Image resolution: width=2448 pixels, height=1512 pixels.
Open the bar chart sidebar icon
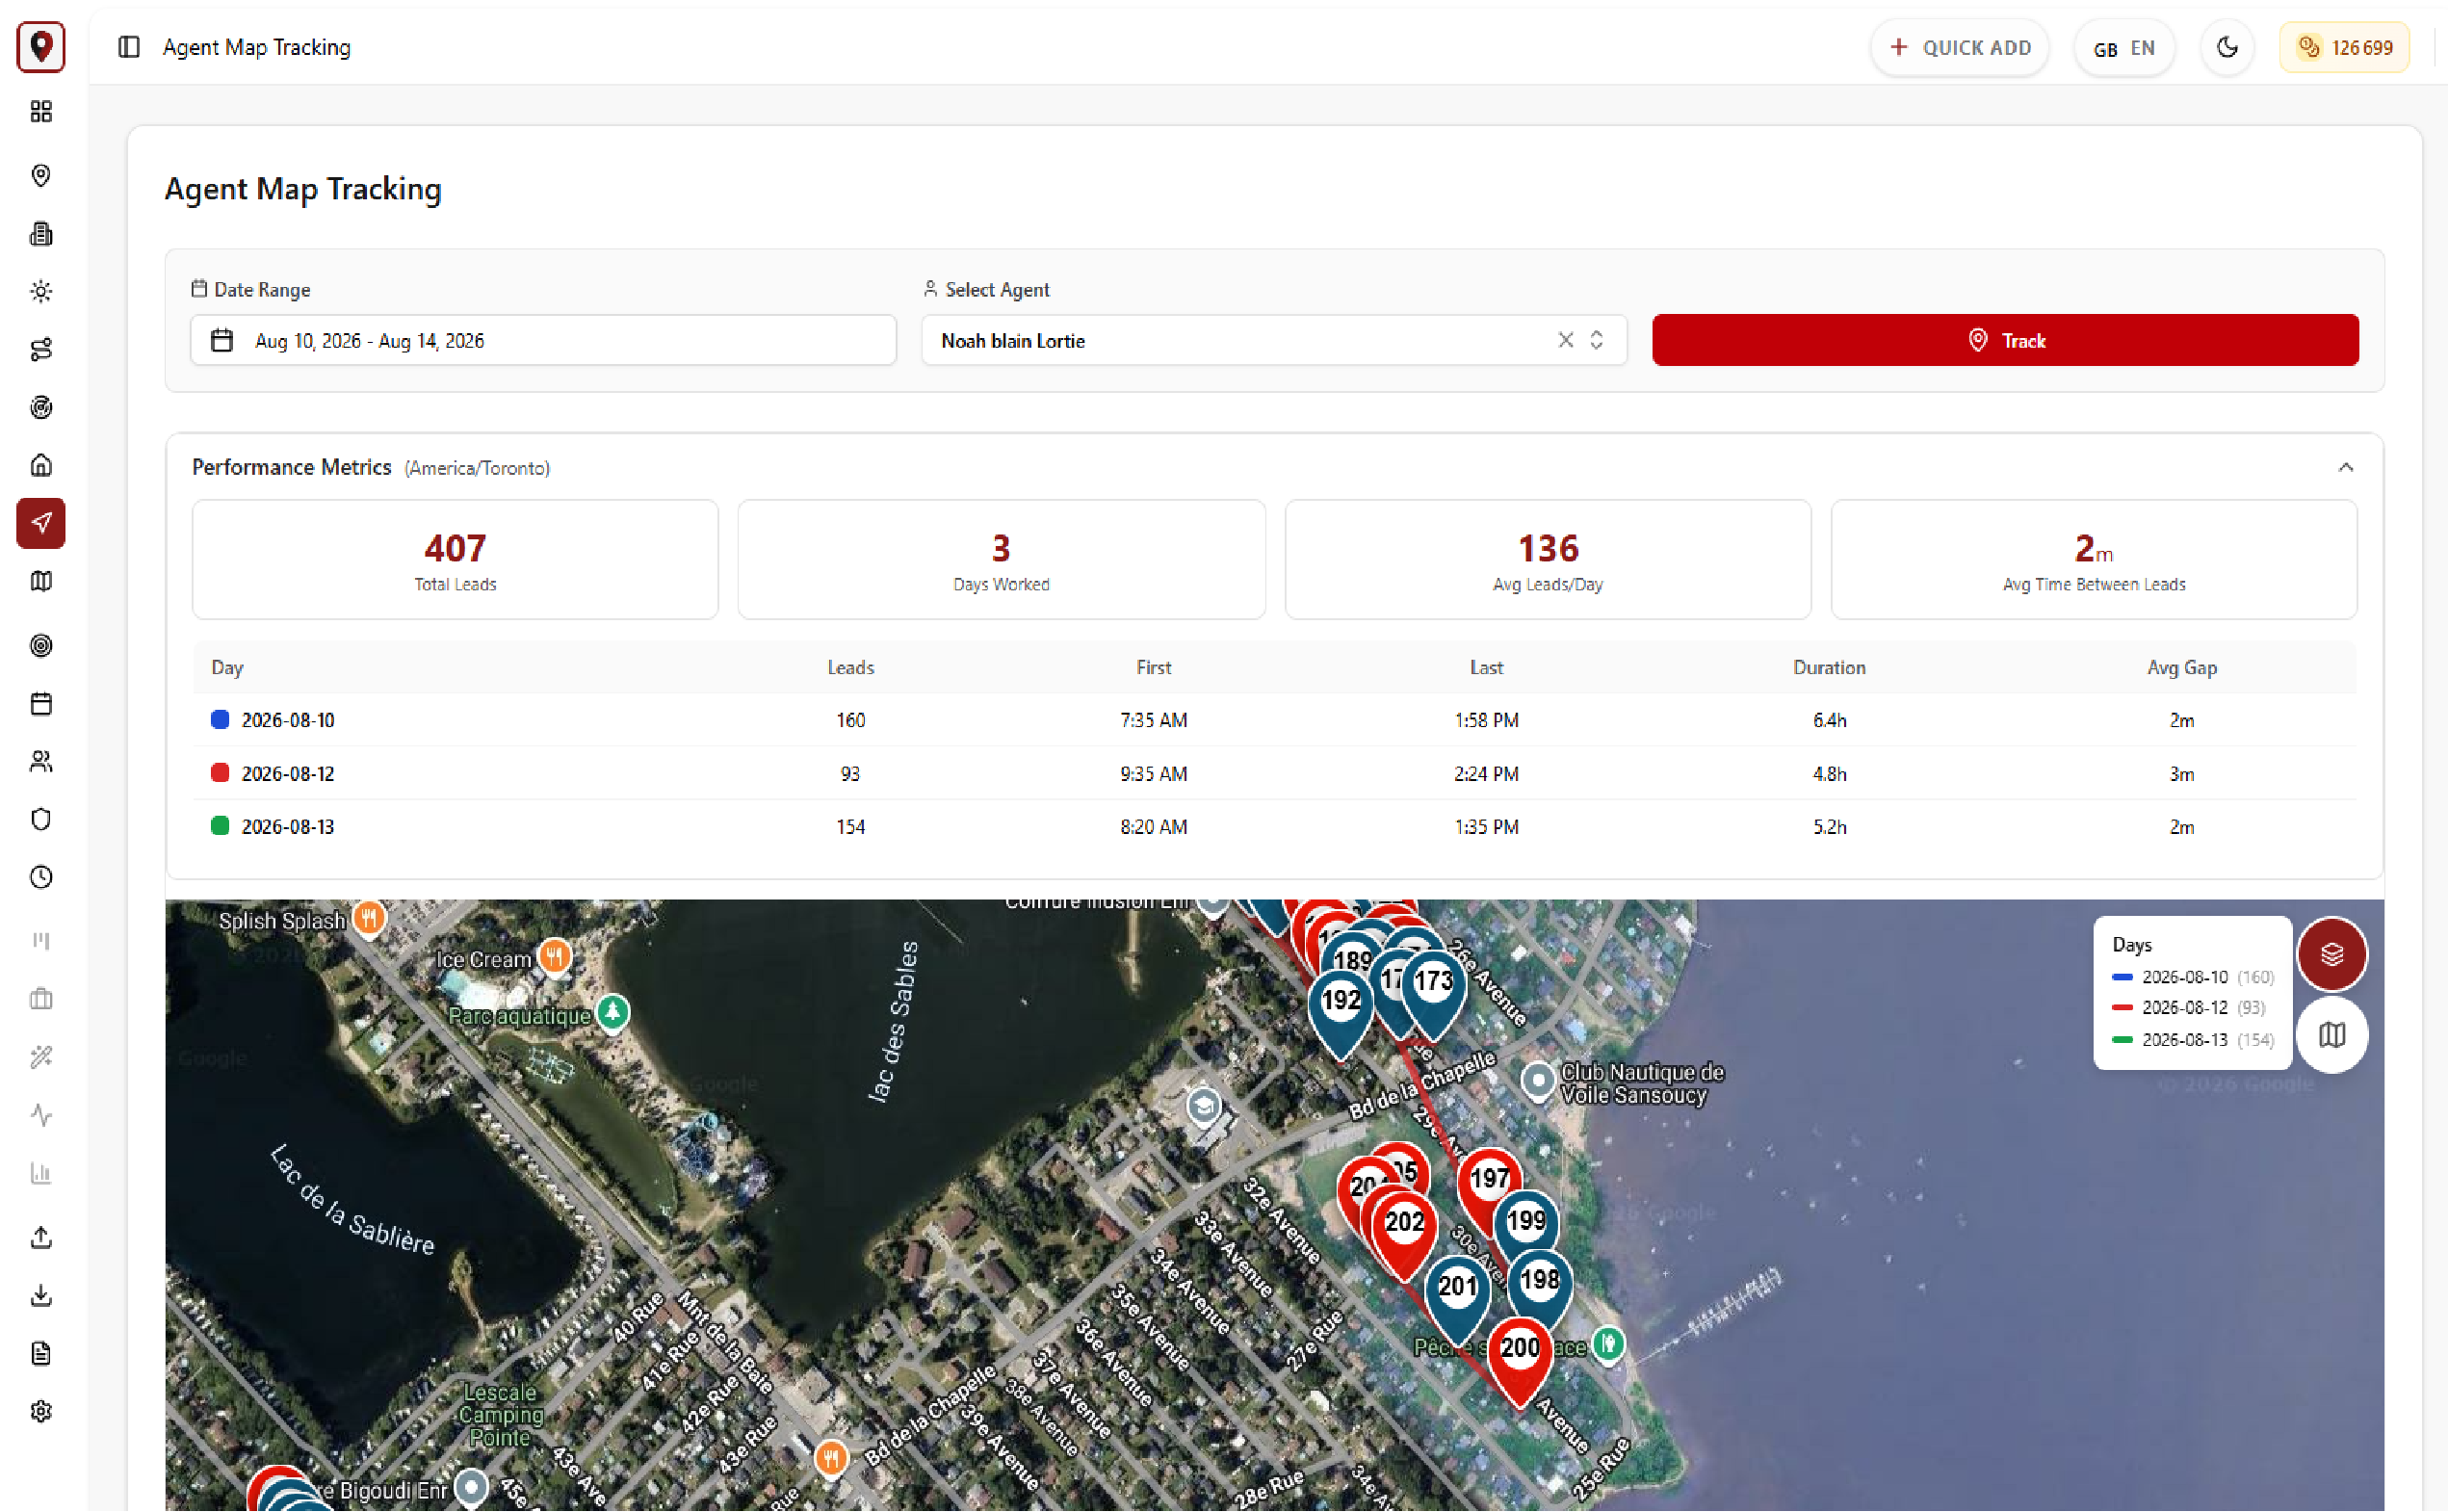click(x=41, y=1173)
